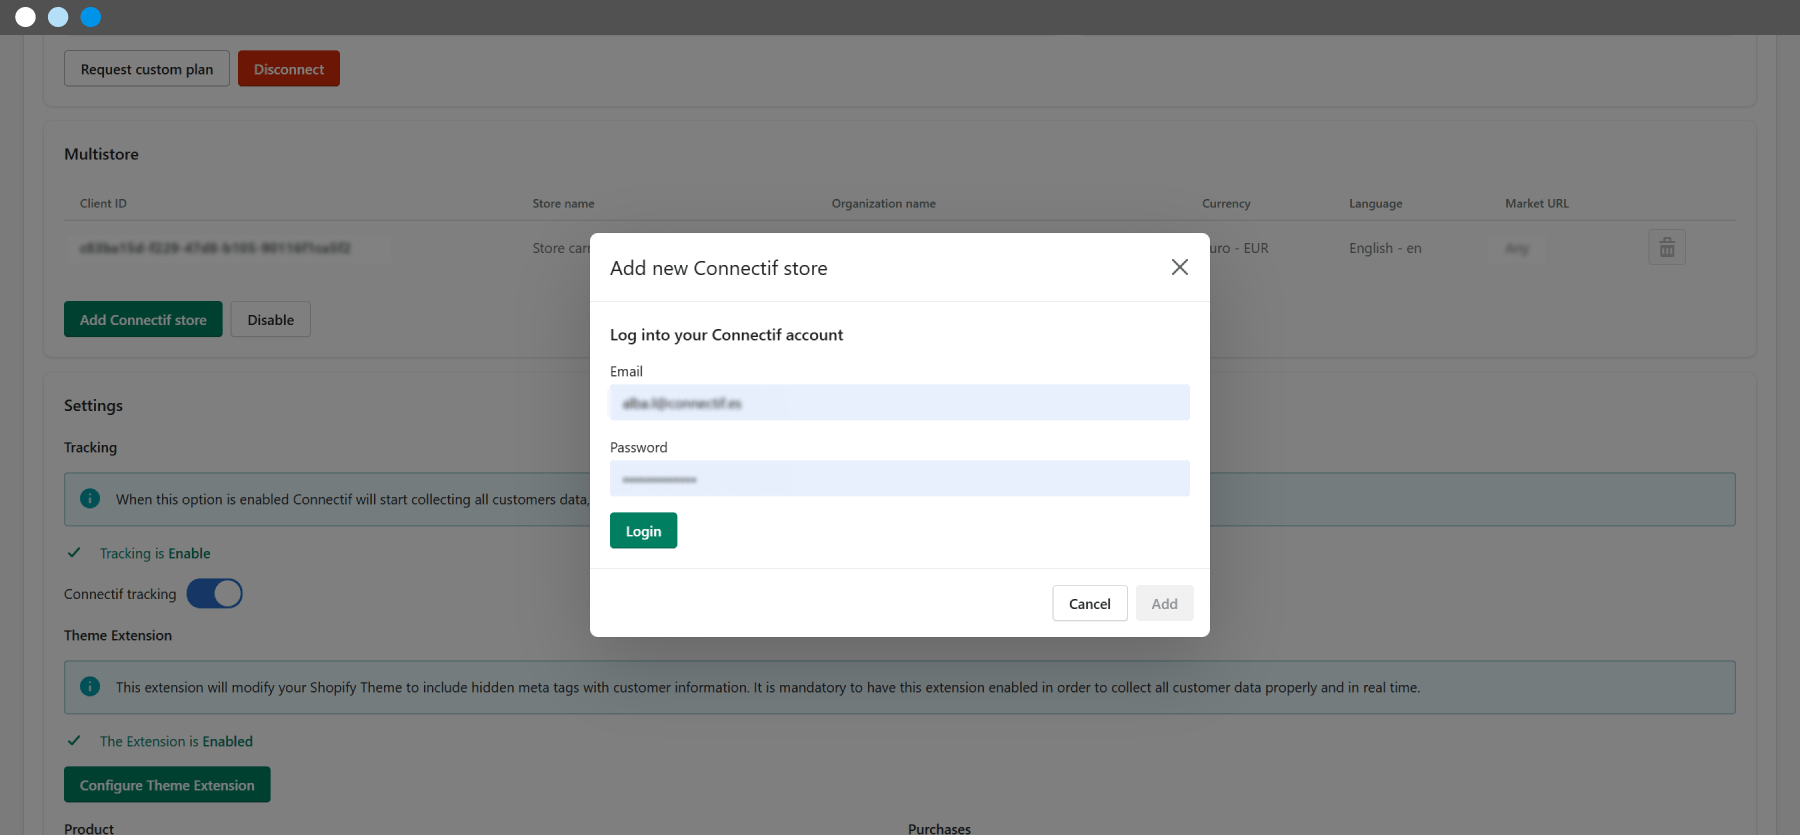Click Request custom plan button
This screenshot has height=835, width=1800.
(147, 69)
